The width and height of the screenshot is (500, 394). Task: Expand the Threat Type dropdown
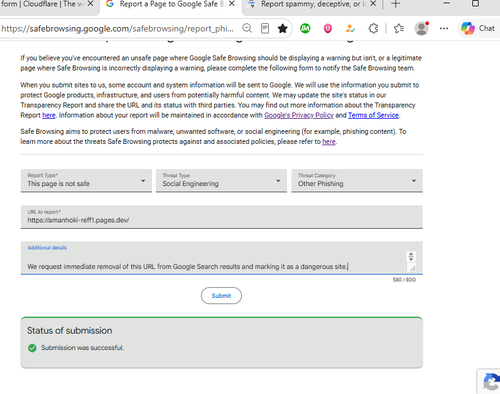pyautogui.click(x=221, y=181)
